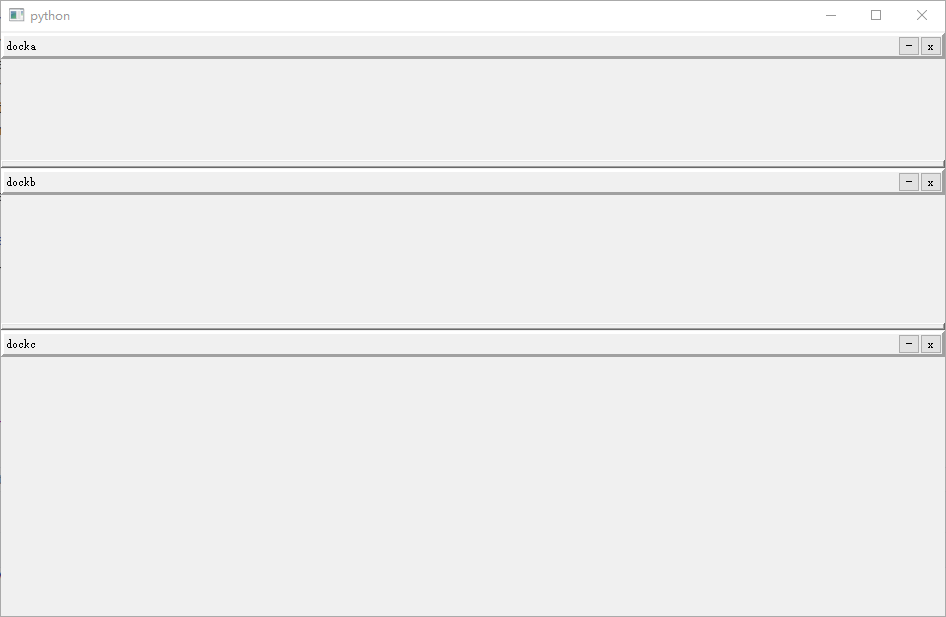Image resolution: width=946 pixels, height=617 pixels.
Task: Focus the empty dockc content area
Action: (472, 486)
